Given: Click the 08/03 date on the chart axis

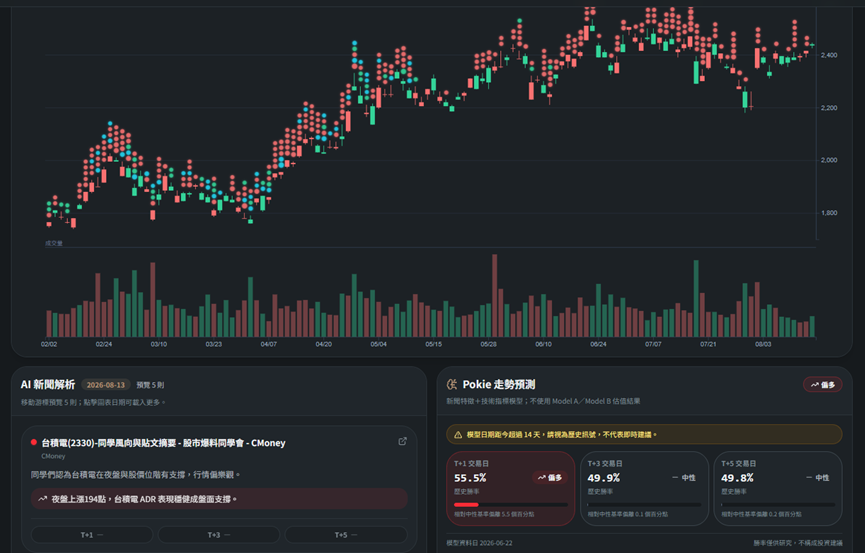Looking at the screenshot, I should click(x=763, y=344).
